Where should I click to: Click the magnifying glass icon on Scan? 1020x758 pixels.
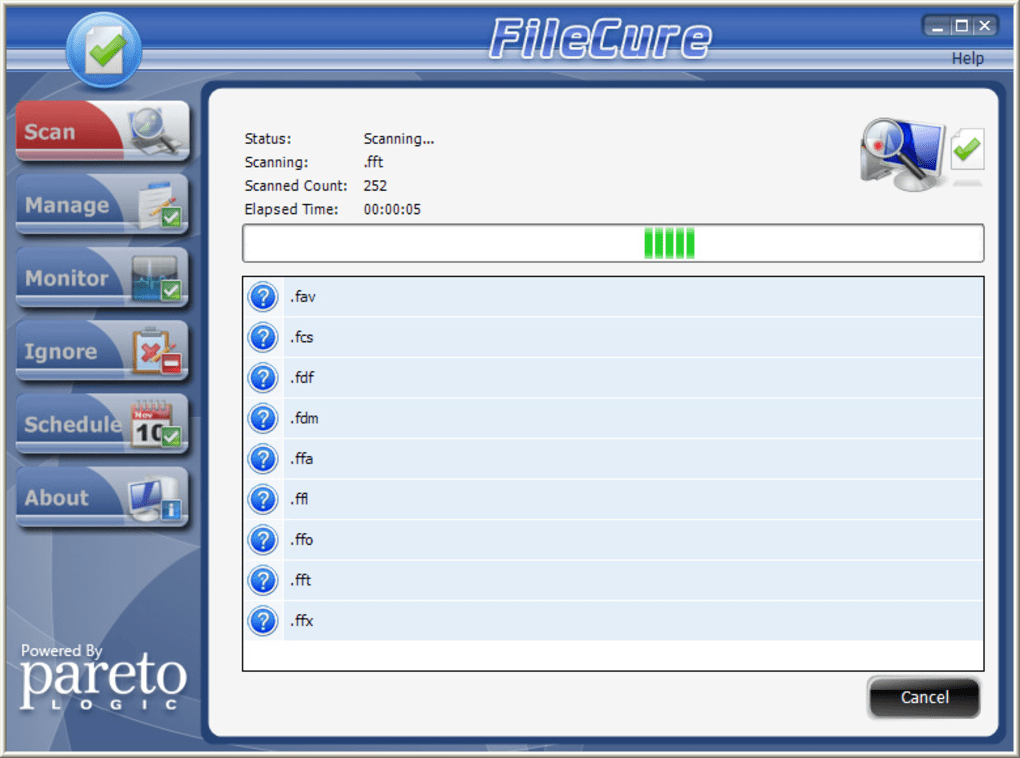(x=155, y=130)
